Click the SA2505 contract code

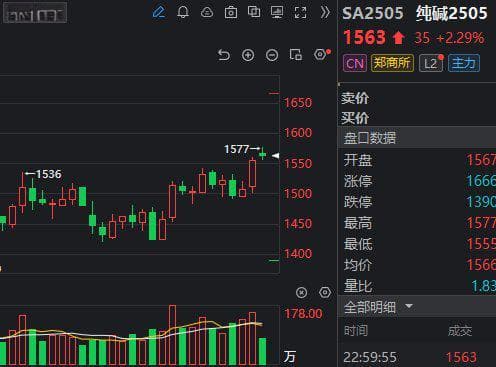(373, 14)
